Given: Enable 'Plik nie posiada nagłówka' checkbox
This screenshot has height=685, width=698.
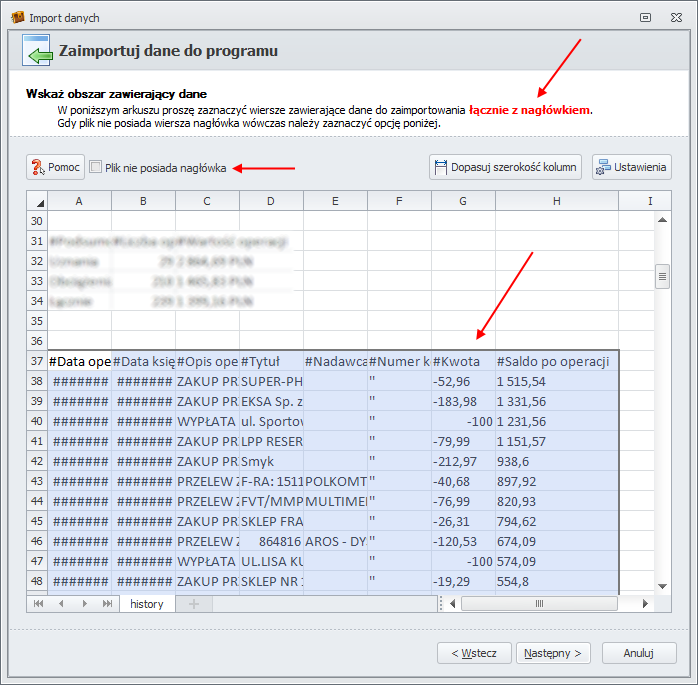Looking at the screenshot, I should [x=96, y=167].
